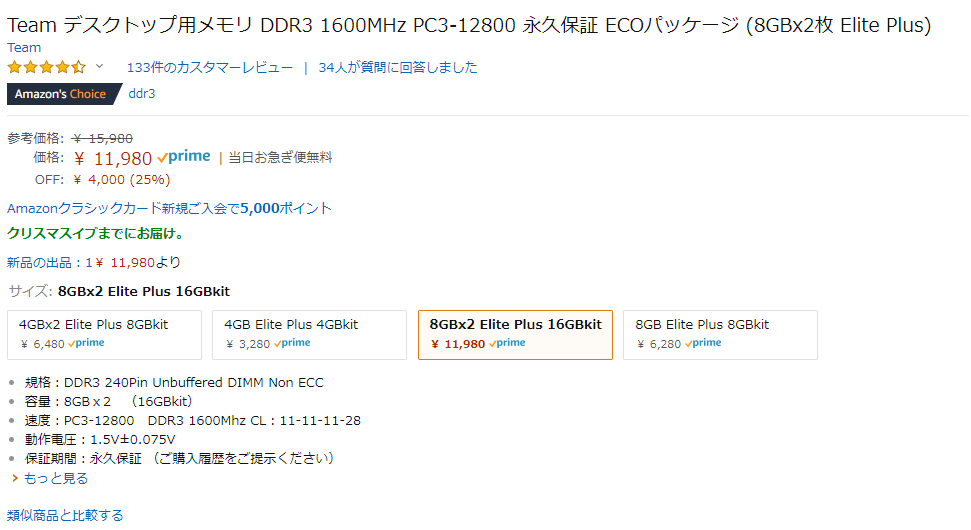Open the Amazonクラシックカード 5,000ポイント offer link
971x530 pixels.
(169, 209)
